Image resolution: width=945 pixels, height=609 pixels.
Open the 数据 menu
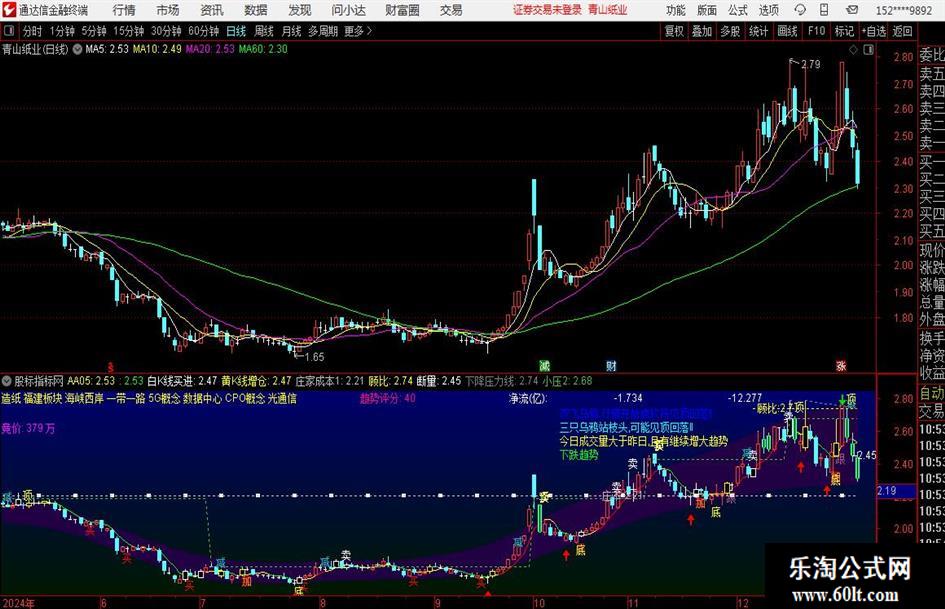tap(256, 10)
